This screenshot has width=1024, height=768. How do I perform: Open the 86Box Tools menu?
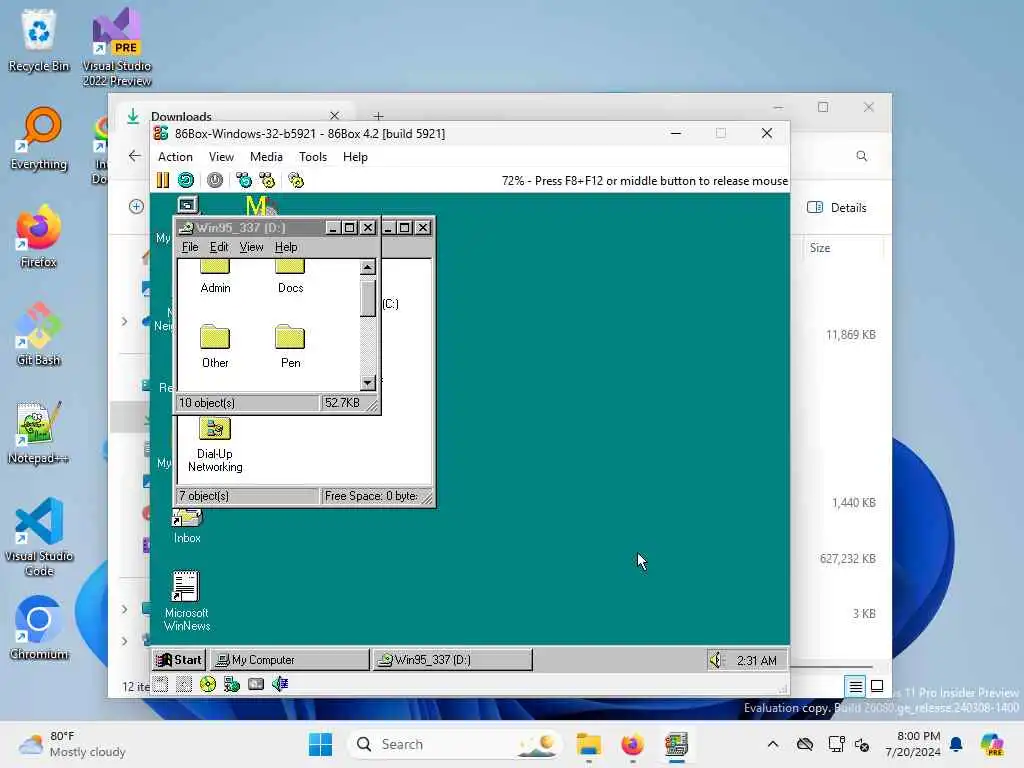click(313, 157)
